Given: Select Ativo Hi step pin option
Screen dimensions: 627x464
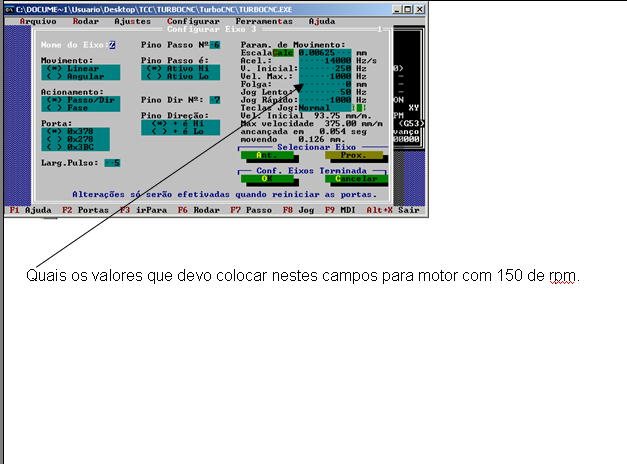Looking at the screenshot, I should 180,68.
